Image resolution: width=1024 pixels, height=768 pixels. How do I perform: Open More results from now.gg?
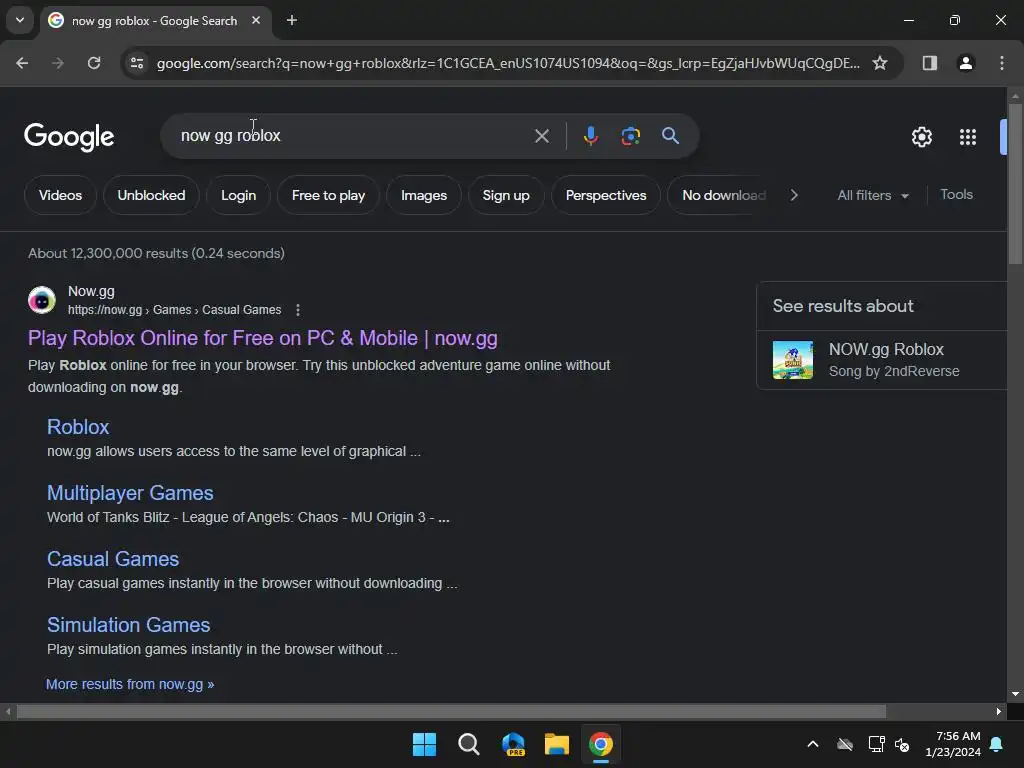(x=130, y=684)
